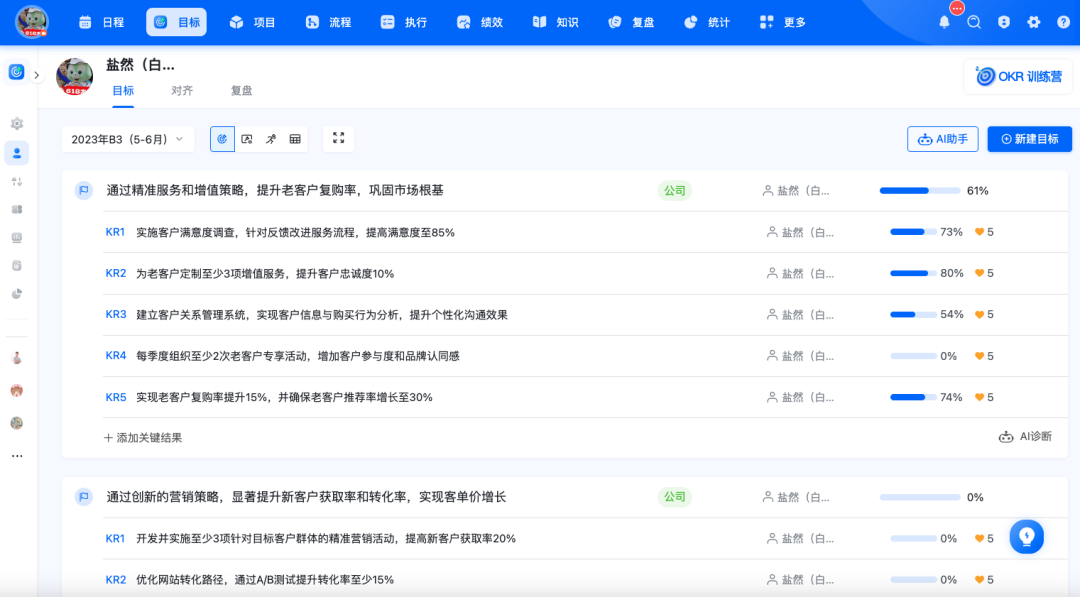Click the heart confidence icon on KR4 活动 row
This screenshot has width=1080, height=597.
point(979,356)
